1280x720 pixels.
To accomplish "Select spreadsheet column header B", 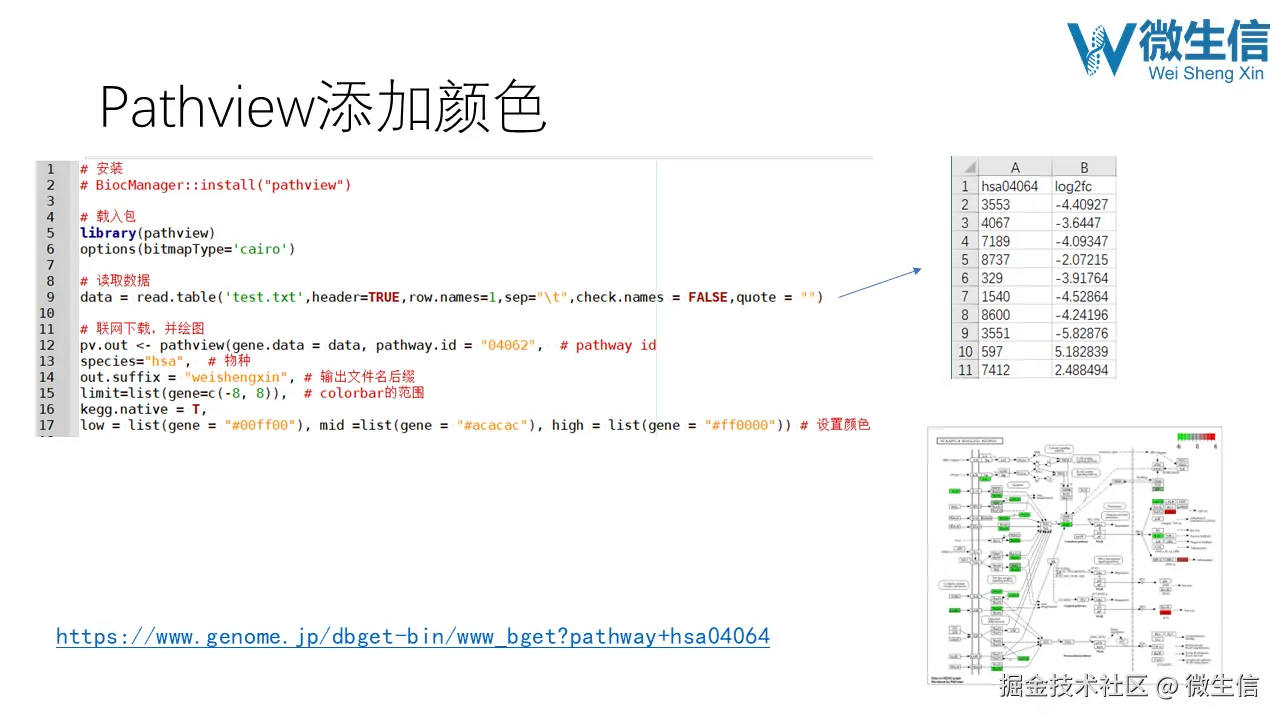I will click(1084, 167).
